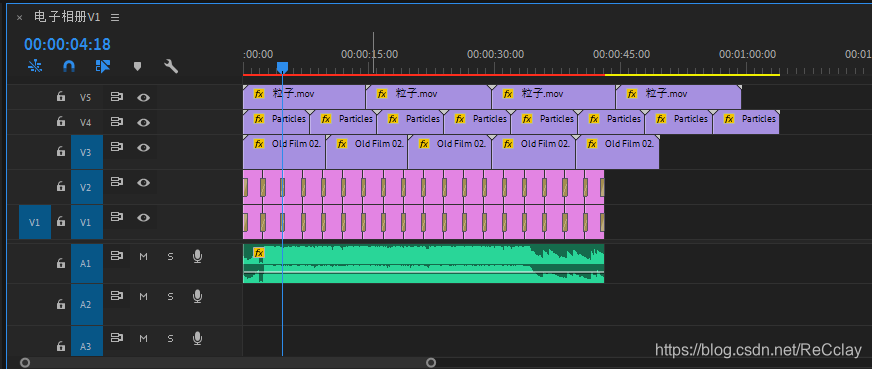
Task: Click fx badge on A1 audio clip
Action: [259, 253]
